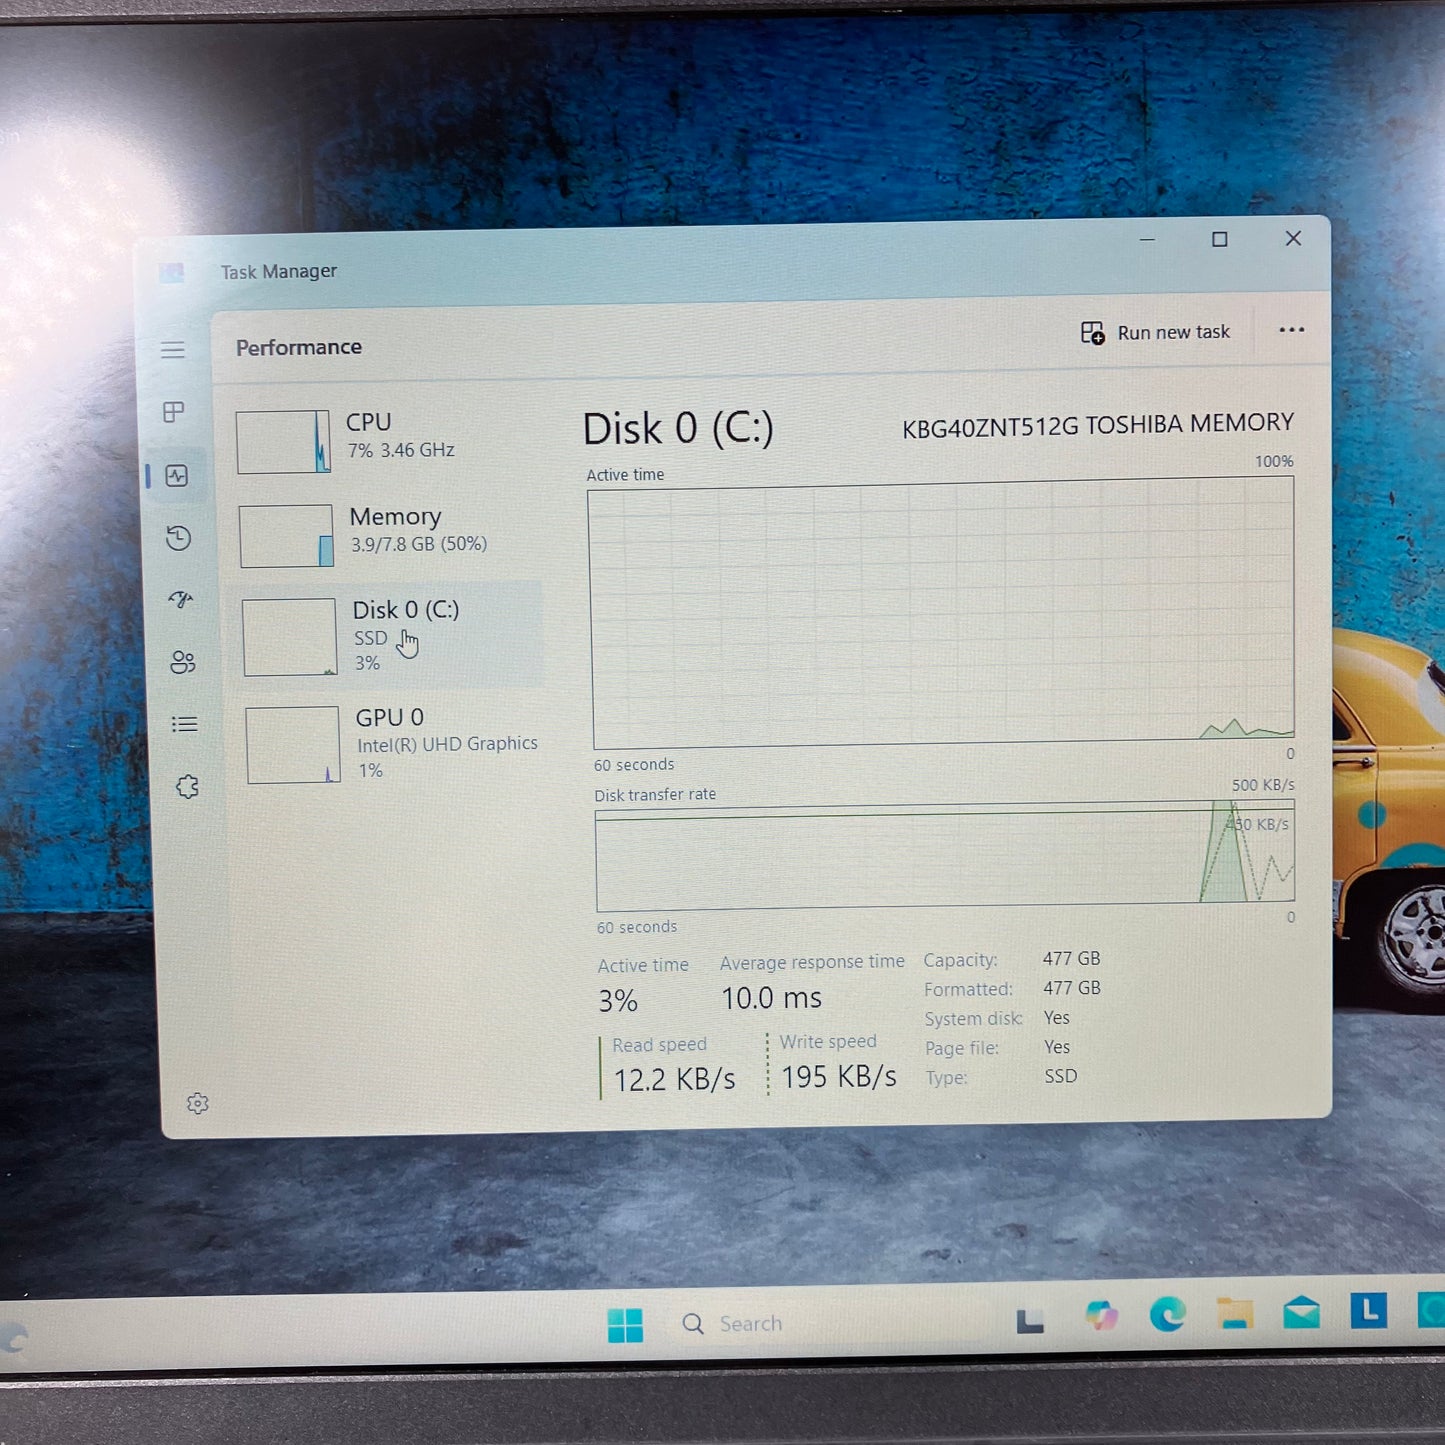Image resolution: width=1445 pixels, height=1445 pixels.
Task: Click the Run new task button
Action: [x=1156, y=331]
